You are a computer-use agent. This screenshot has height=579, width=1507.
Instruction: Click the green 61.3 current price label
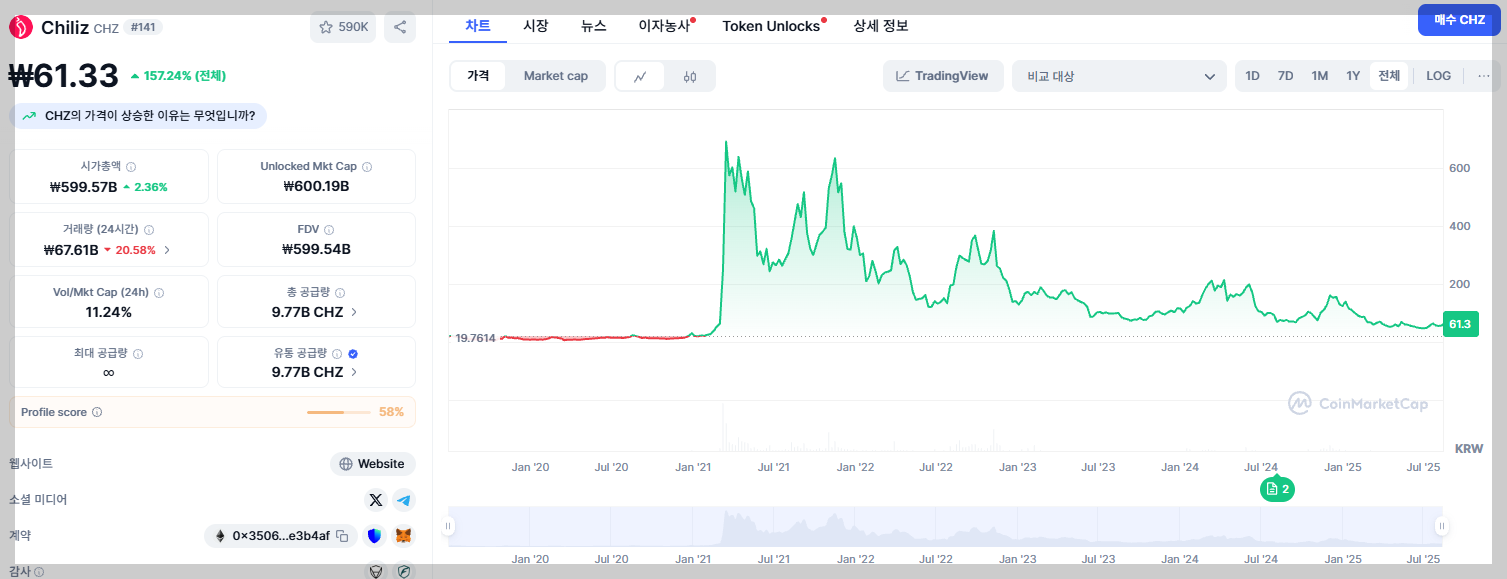click(1460, 324)
